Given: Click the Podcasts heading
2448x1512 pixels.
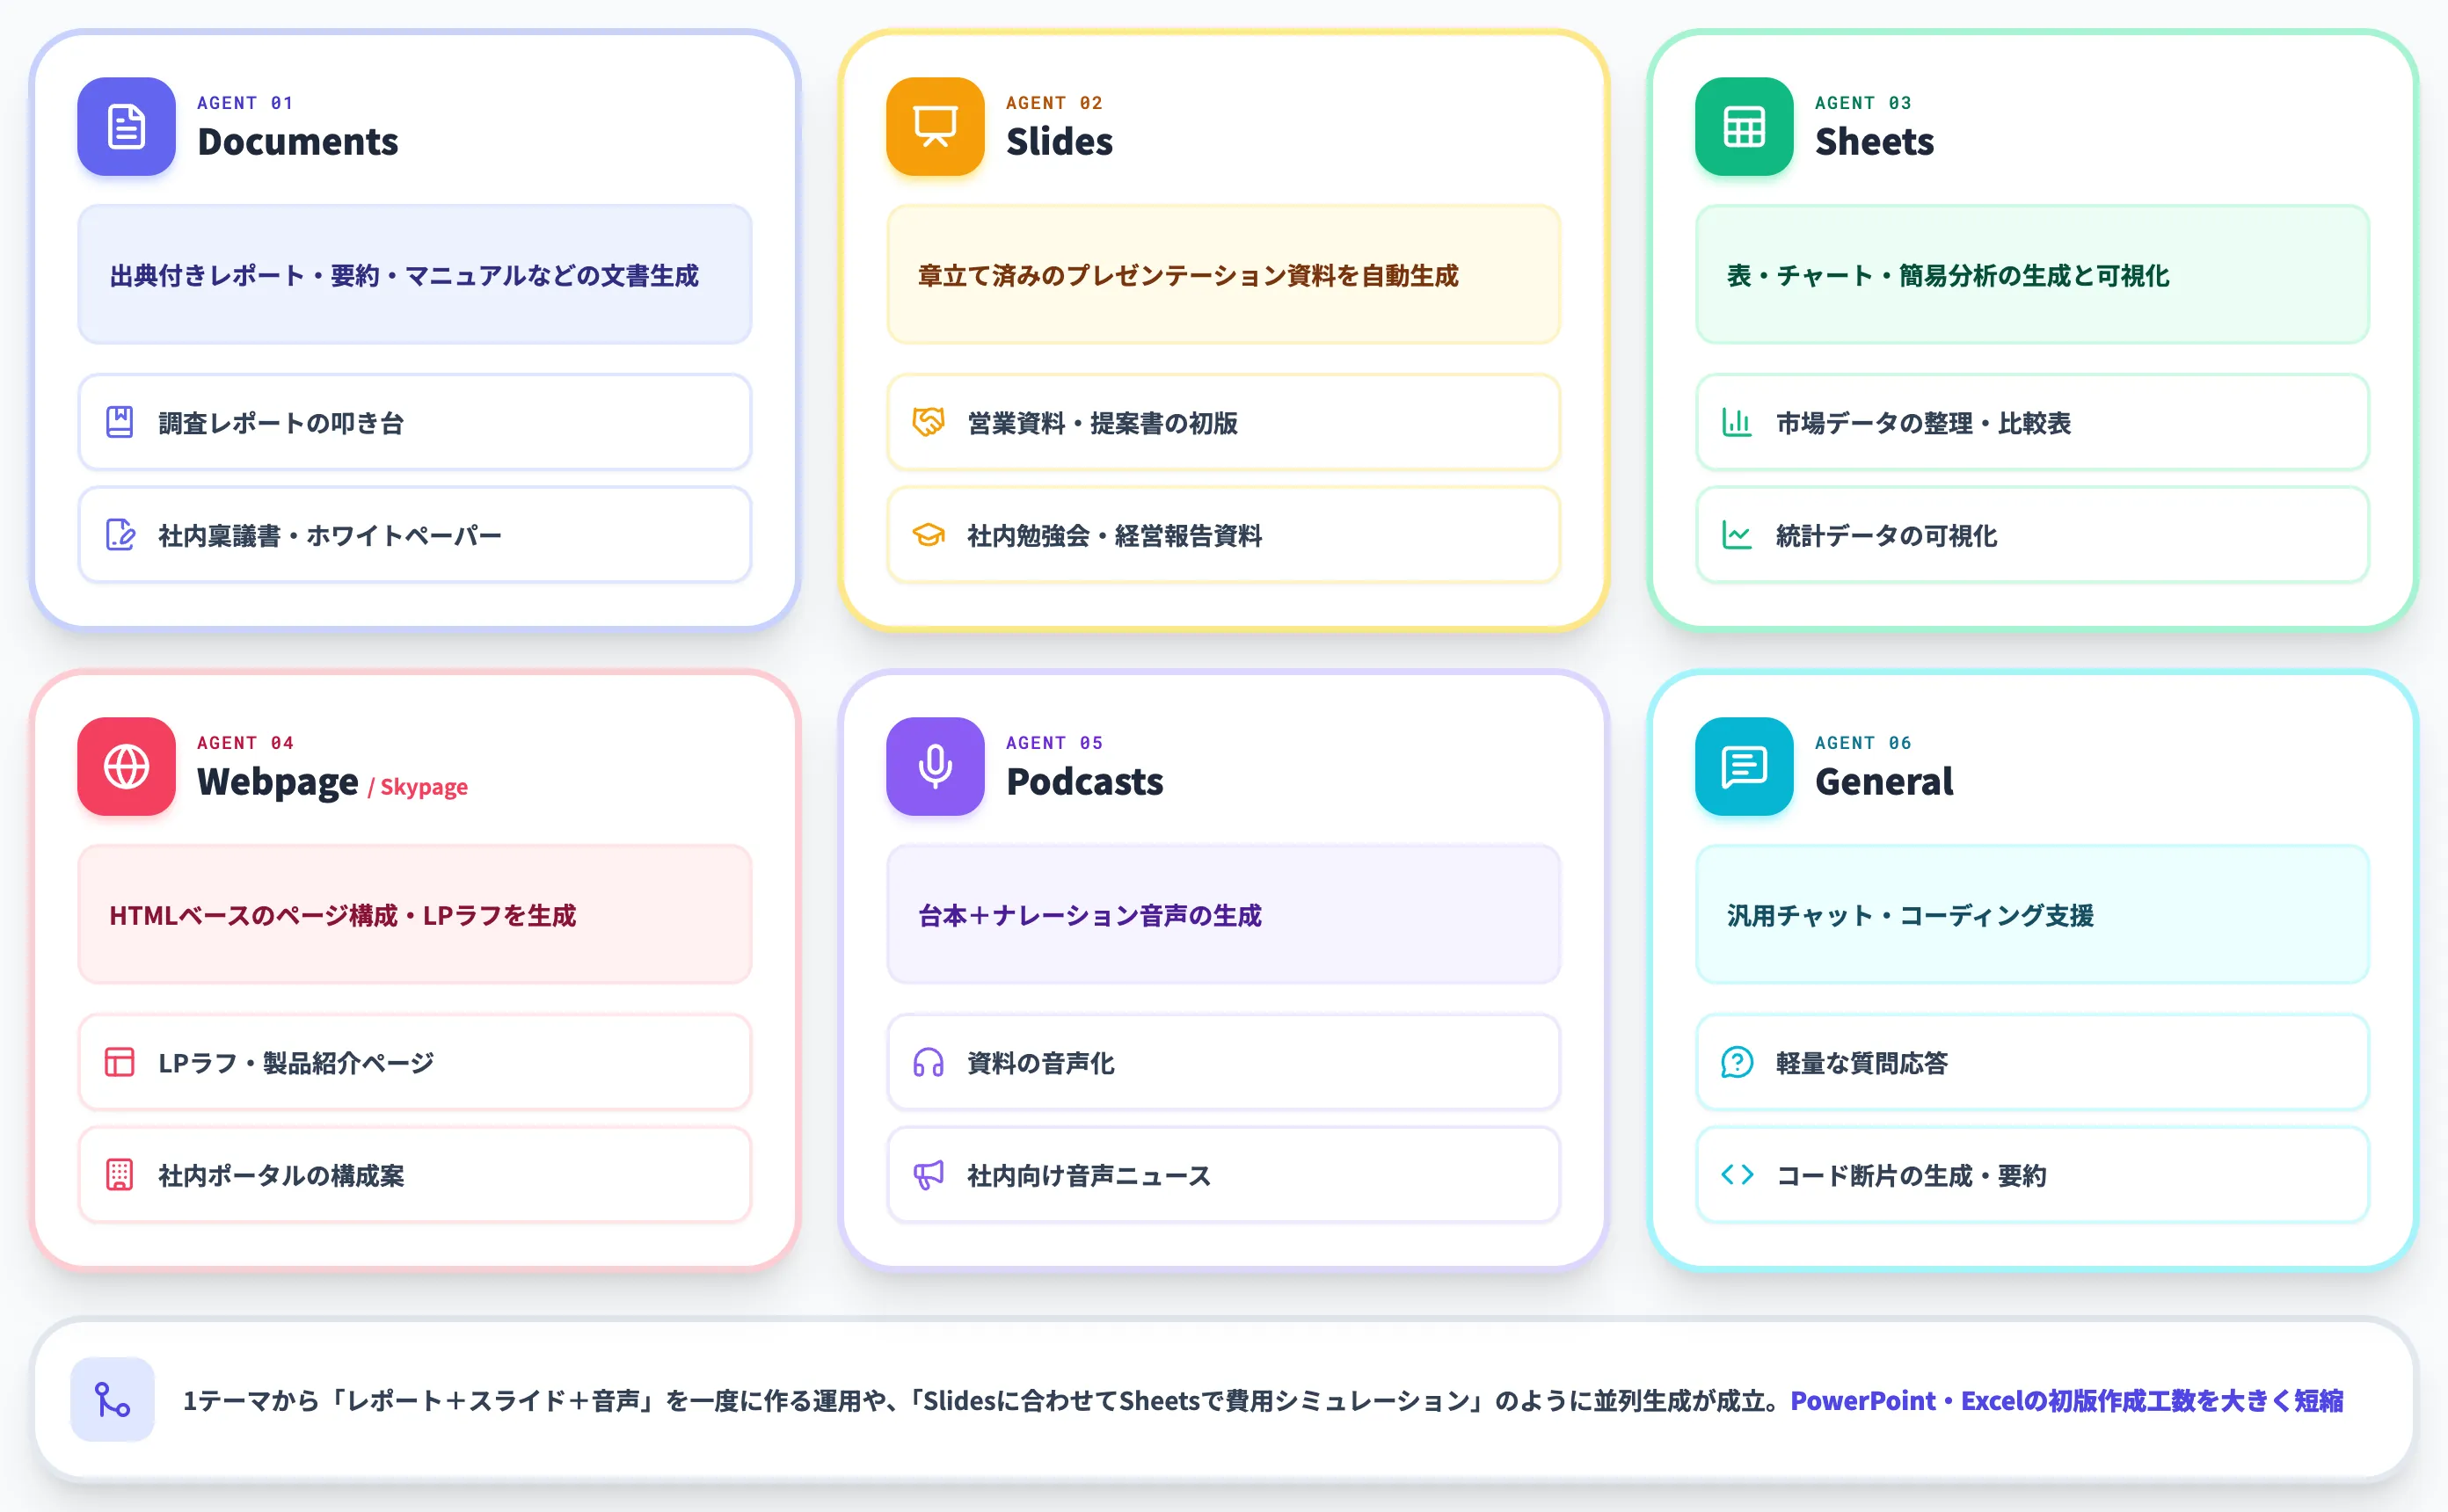Looking at the screenshot, I should coord(1084,782).
